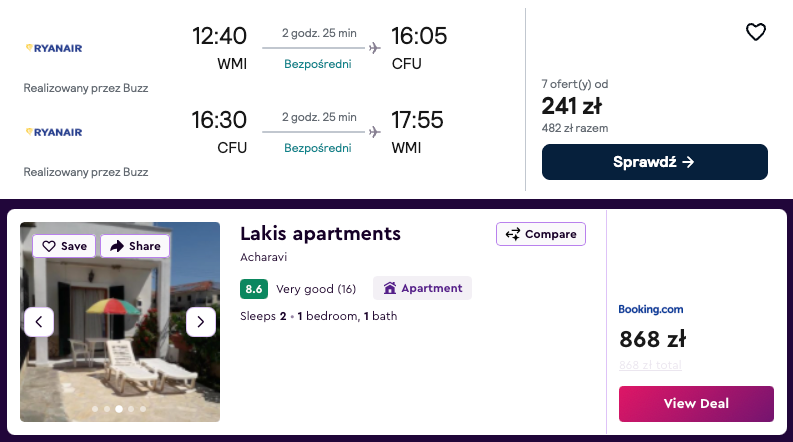Show next hotel photo
793x442 pixels.
tap(201, 321)
